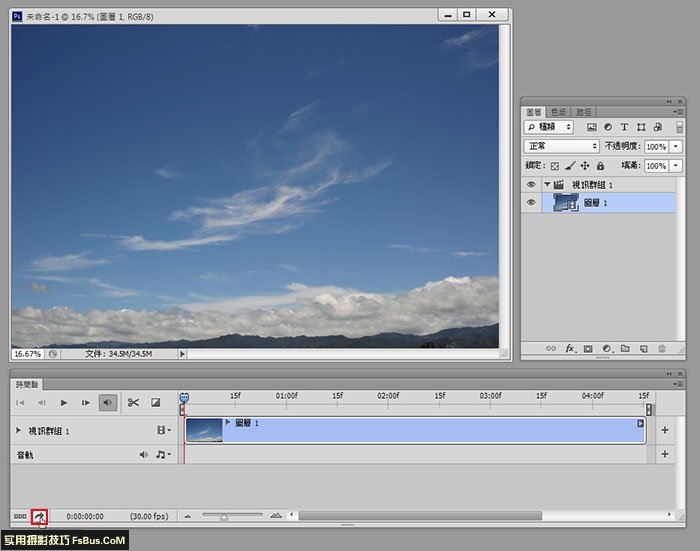Image resolution: width=700 pixels, height=551 pixels.
Task: Open the fx layer style menu
Action: pyautogui.click(x=569, y=348)
